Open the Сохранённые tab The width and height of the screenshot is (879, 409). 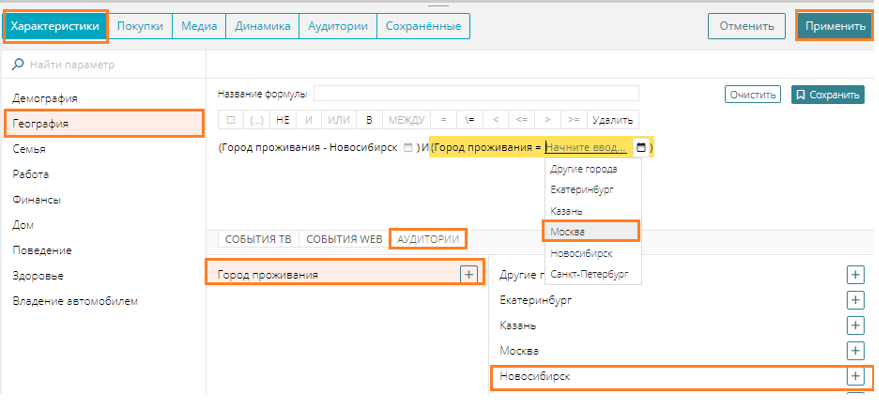point(423,26)
